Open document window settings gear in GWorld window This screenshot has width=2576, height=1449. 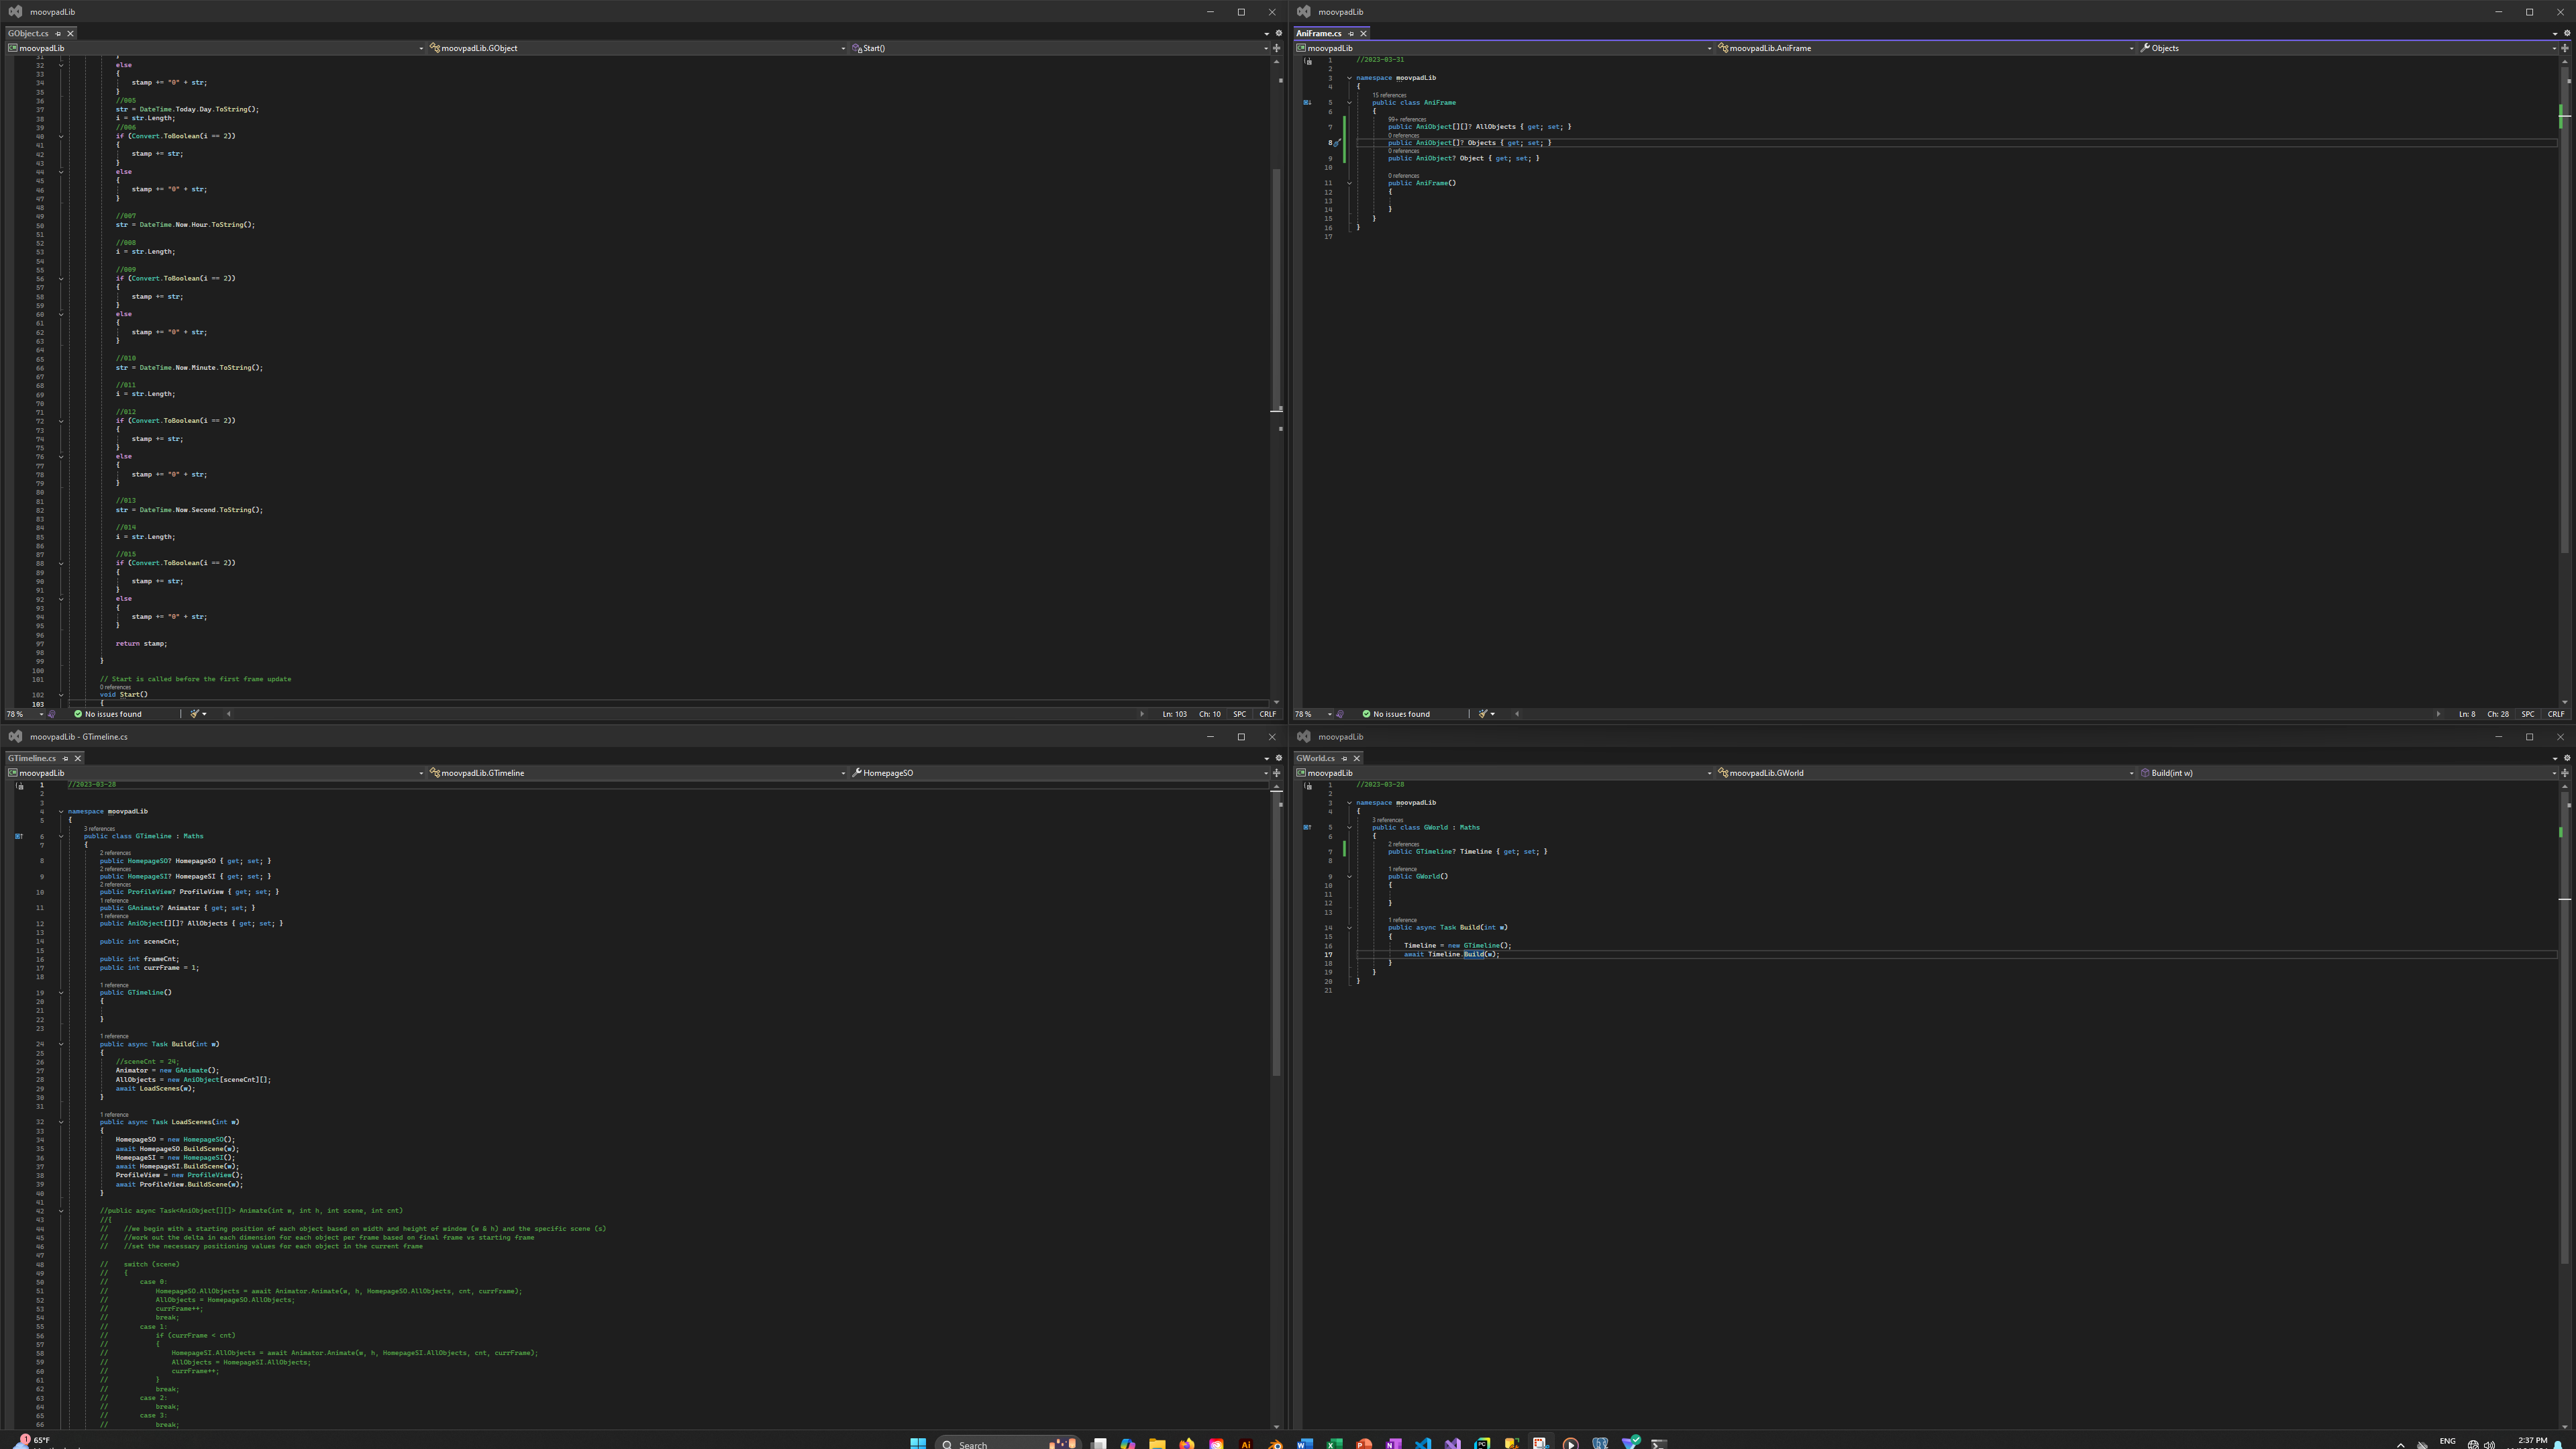click(2566, 758)
